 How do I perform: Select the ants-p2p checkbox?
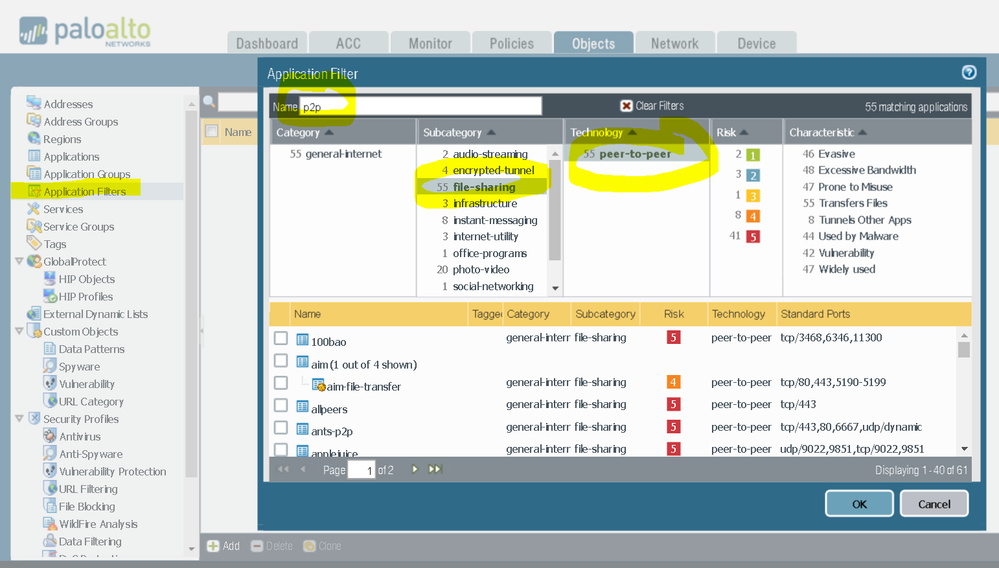[x=281, y=428]
